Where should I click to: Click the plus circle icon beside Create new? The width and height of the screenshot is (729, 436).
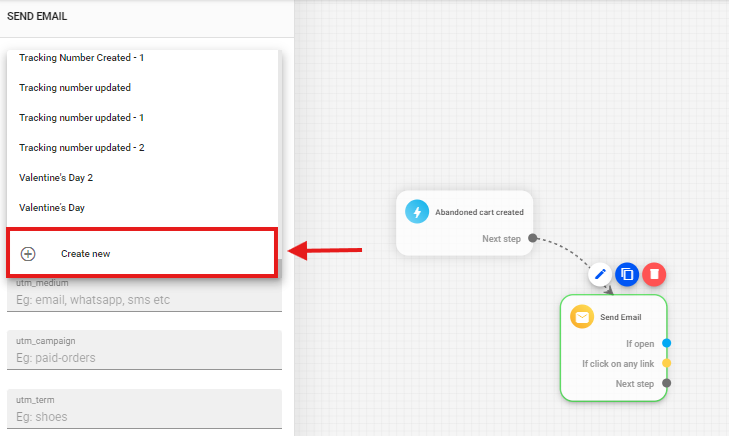point(28,254)
